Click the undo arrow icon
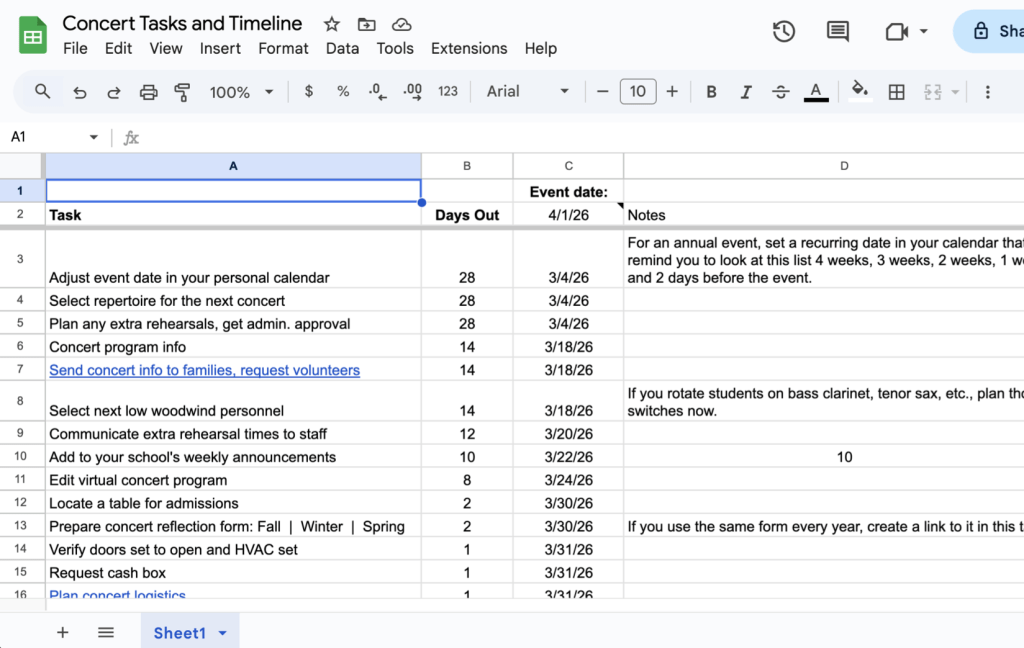Image resolution: width=1024 pixels, height=648 pixels. [x=80, y=92]
